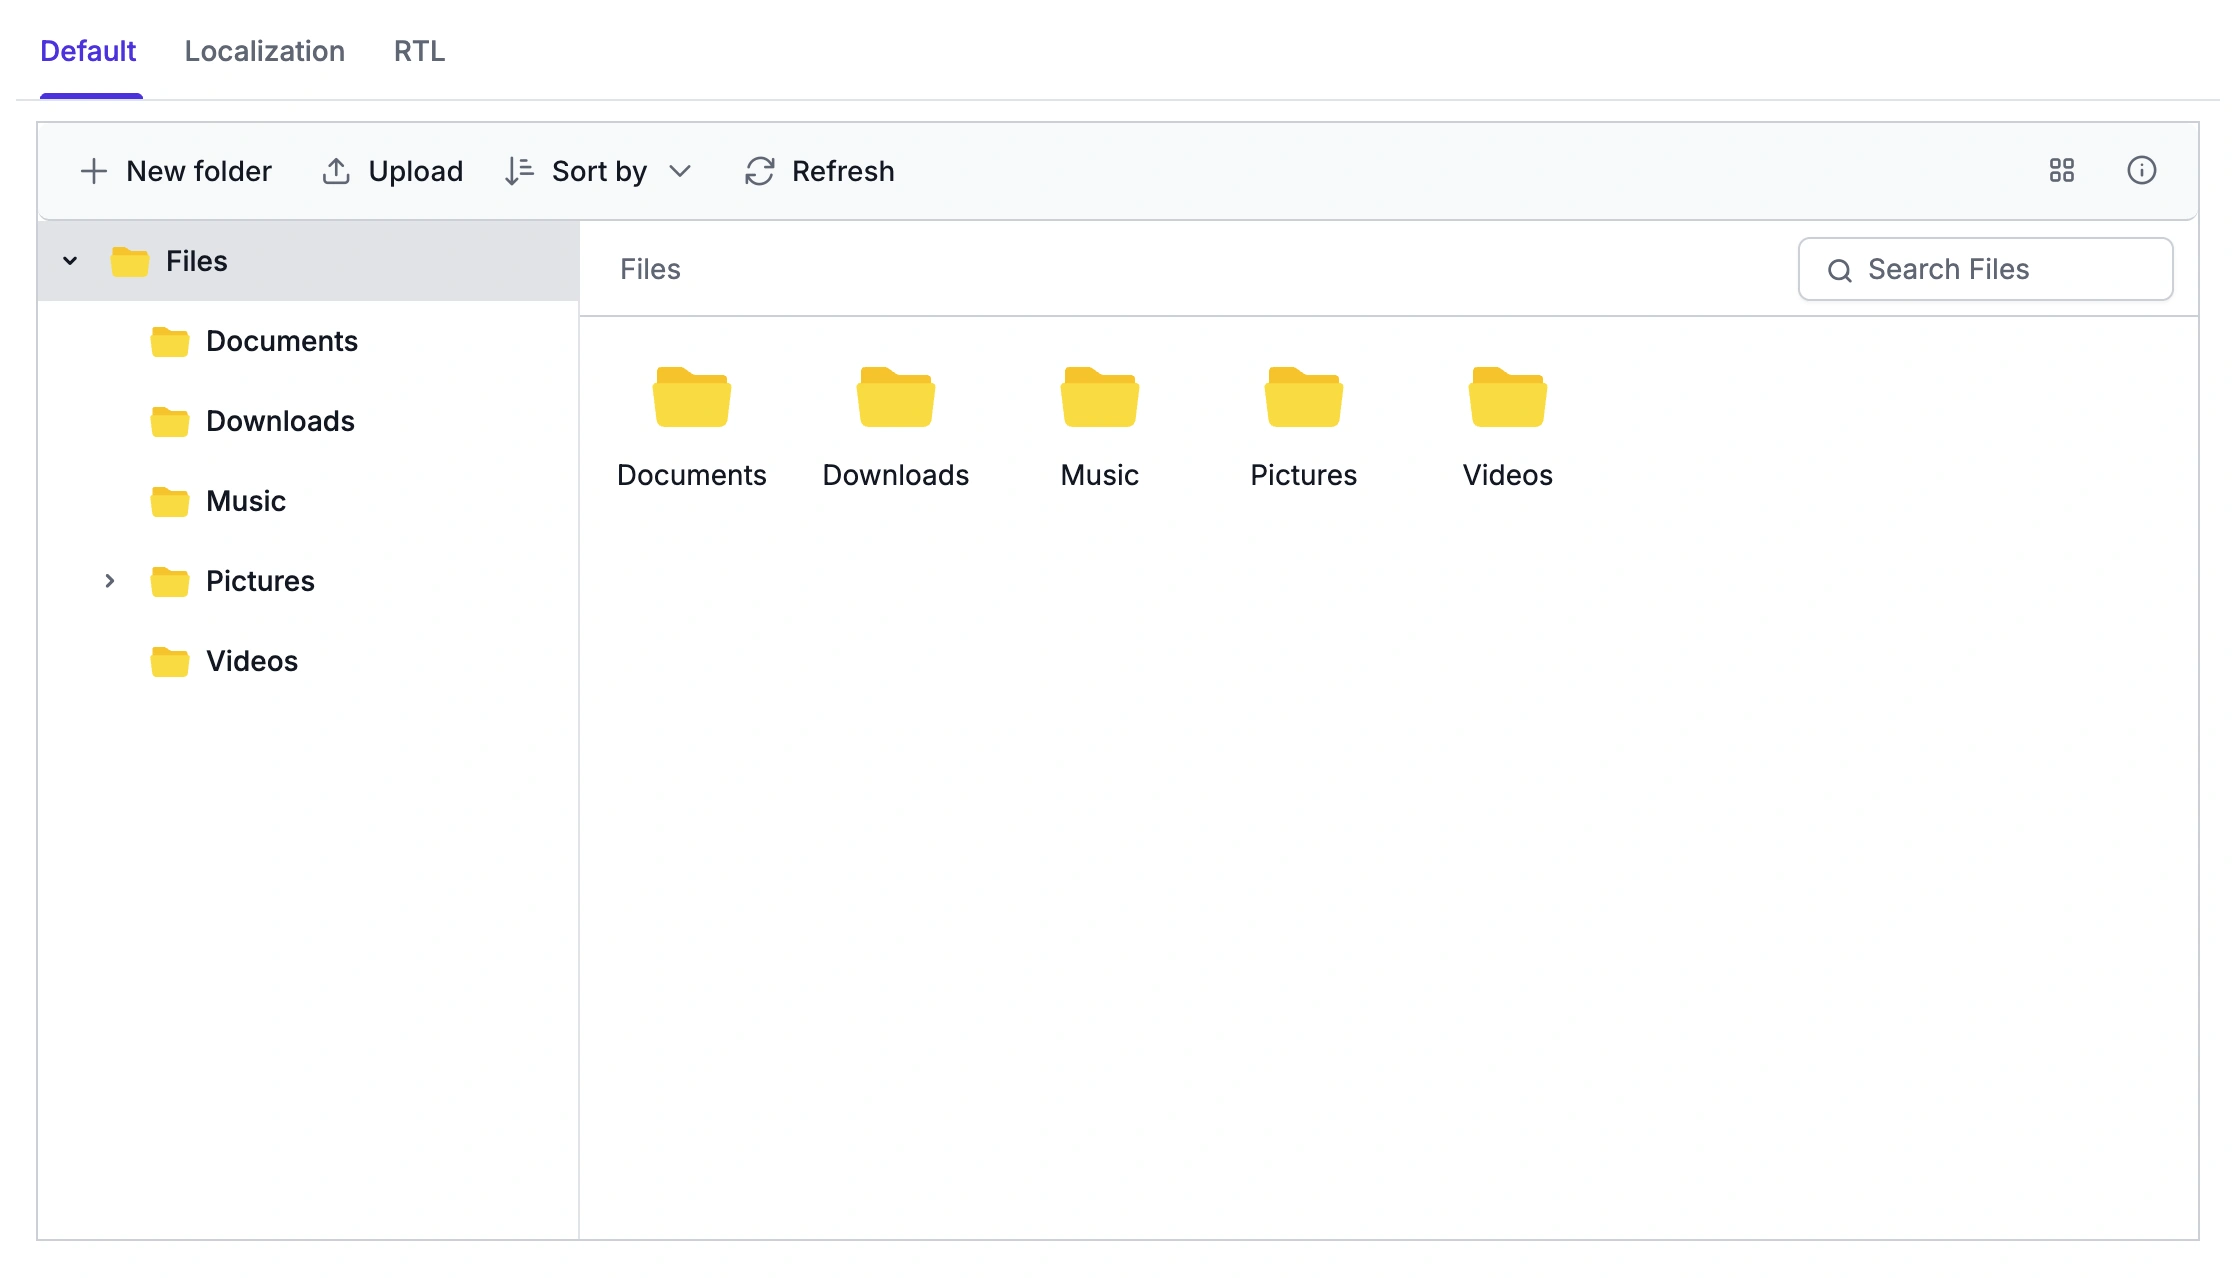Select Videos label in the navigation tree
Image resolution: width=2236 pixels, height=1278 pixels.
coord(252,661)
